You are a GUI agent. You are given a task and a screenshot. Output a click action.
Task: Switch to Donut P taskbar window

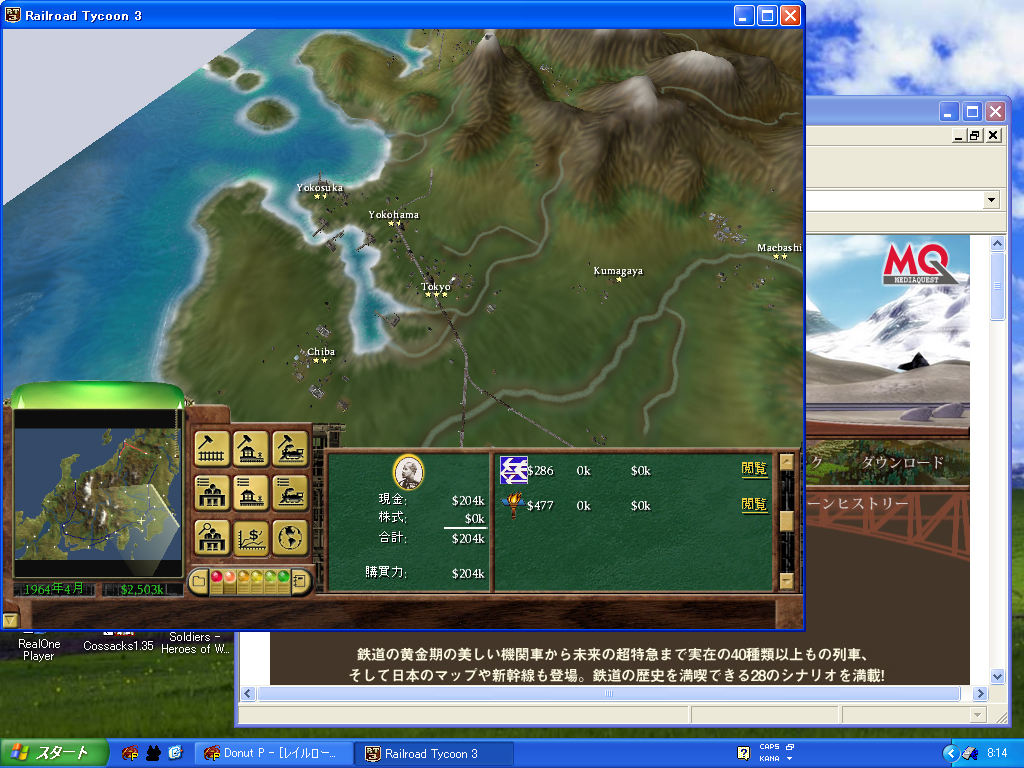(x=274, y=753)
